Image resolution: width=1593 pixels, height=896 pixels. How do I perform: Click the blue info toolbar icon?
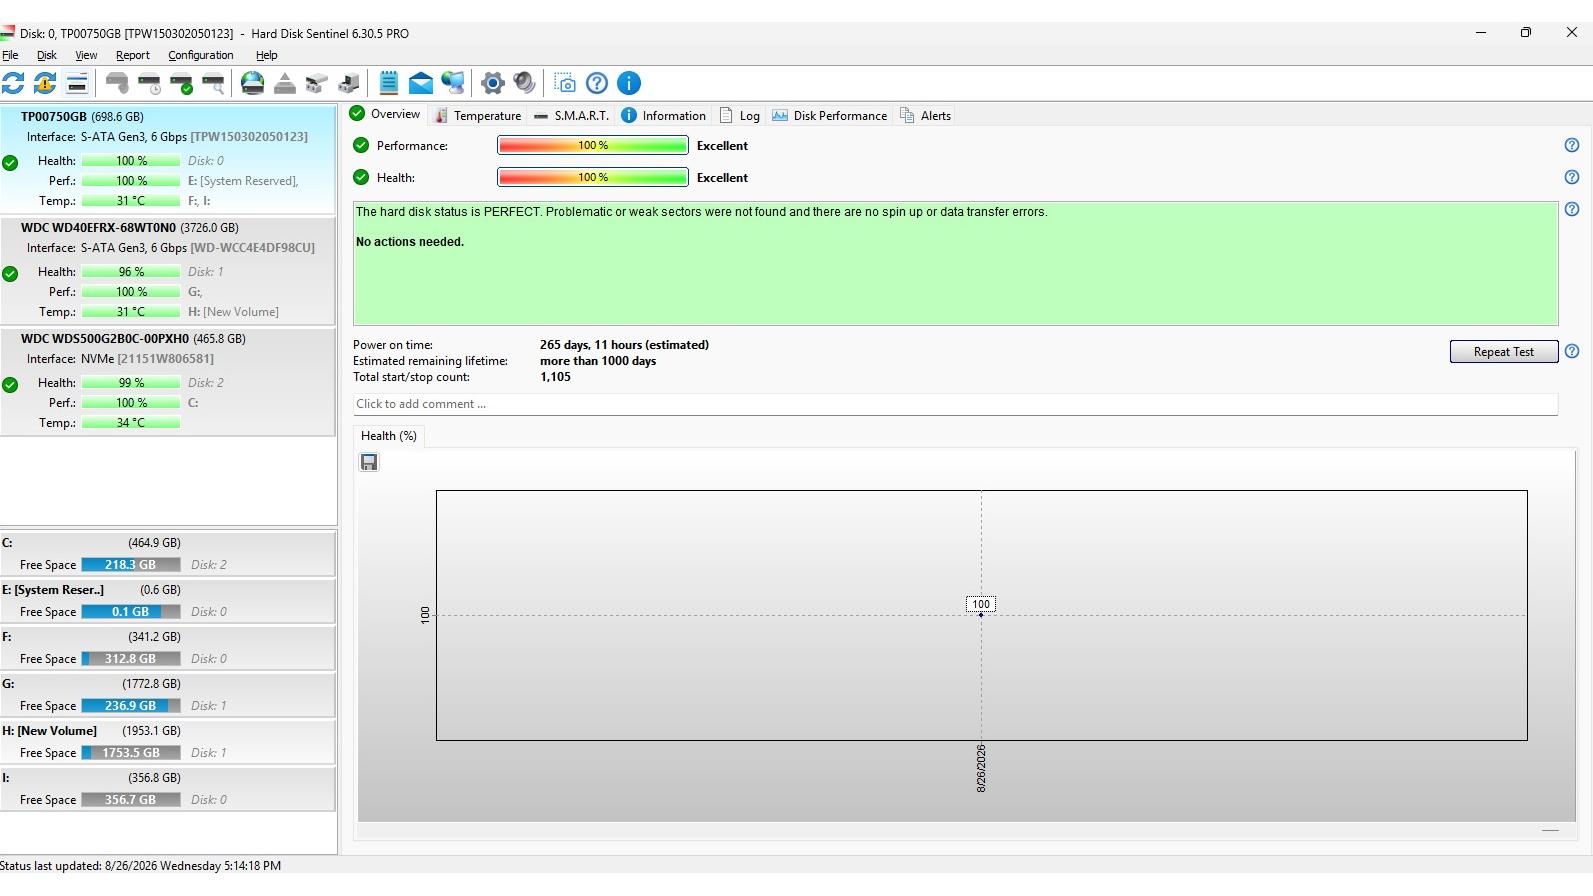pyautogui.click(x=629, y=83)
